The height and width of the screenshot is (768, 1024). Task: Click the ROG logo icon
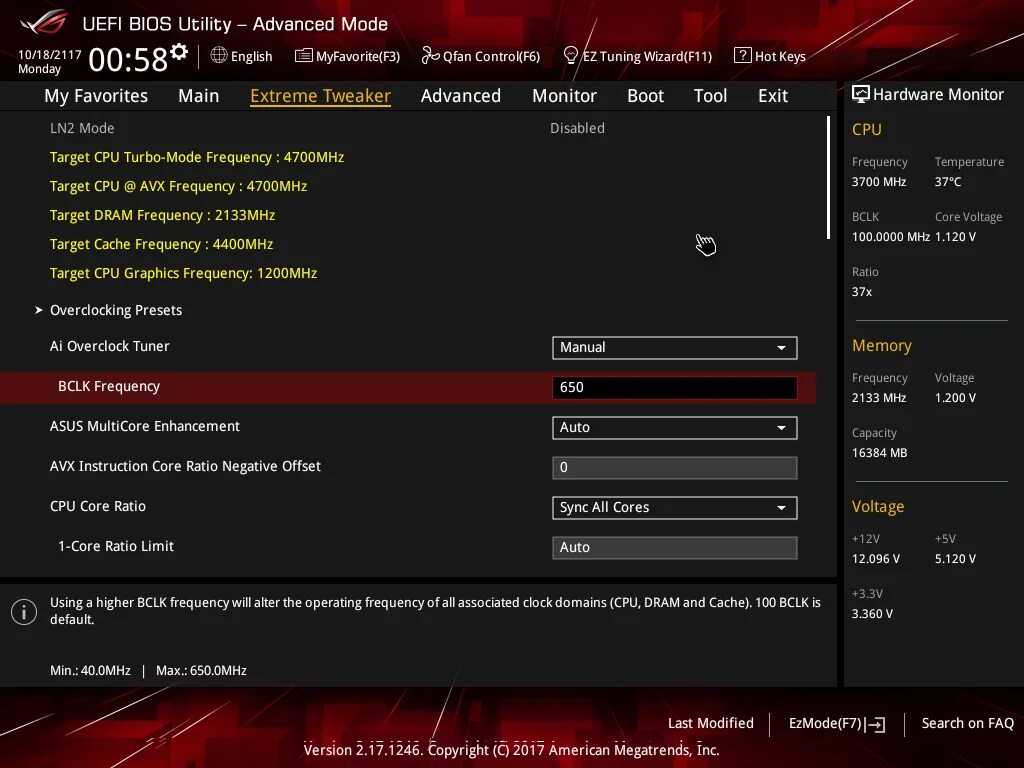(44, 23)
